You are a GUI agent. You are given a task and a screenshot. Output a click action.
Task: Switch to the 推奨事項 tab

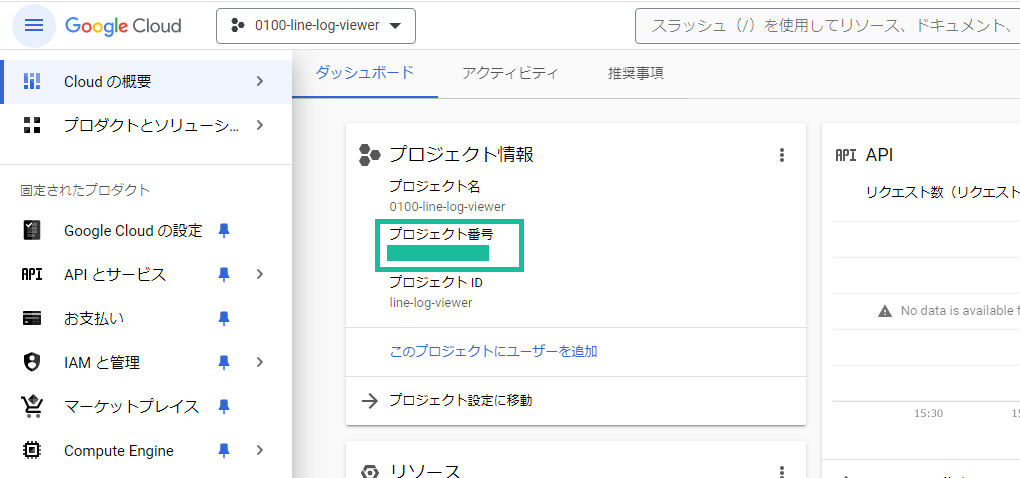click(636, 73)
